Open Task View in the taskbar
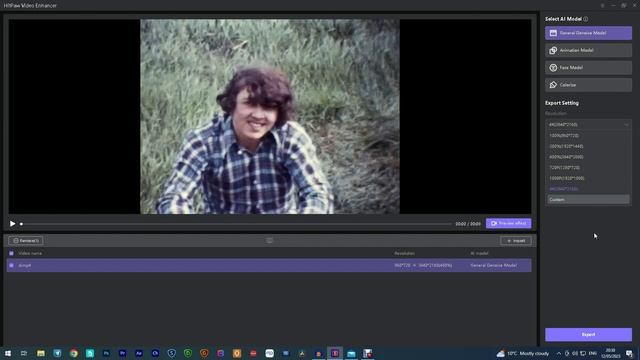 pyautogui.click(x=24, y=353)
